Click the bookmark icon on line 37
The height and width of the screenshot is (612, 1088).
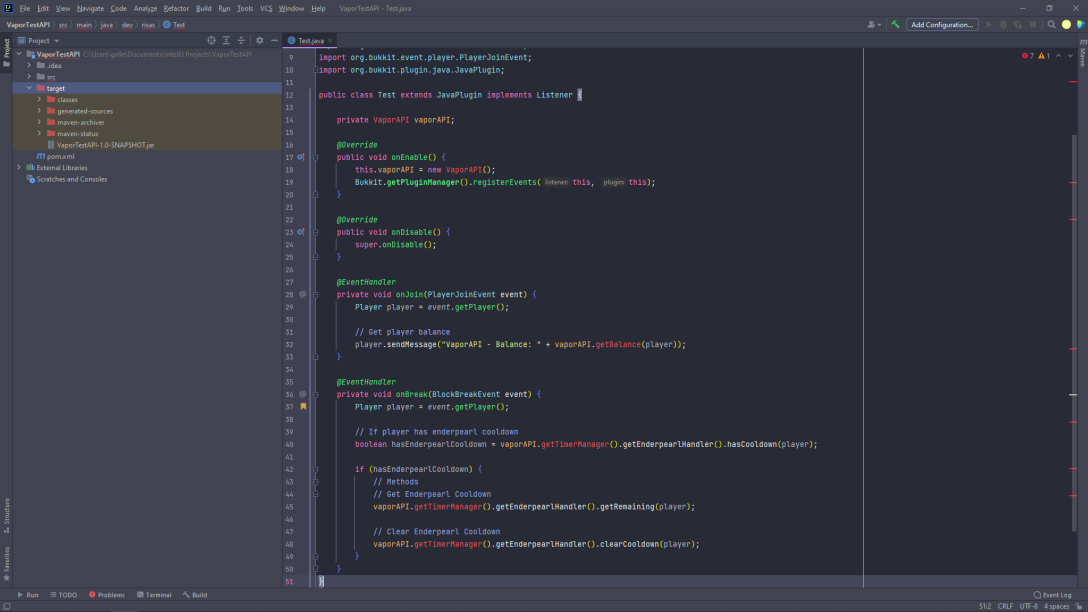[303, 407]
